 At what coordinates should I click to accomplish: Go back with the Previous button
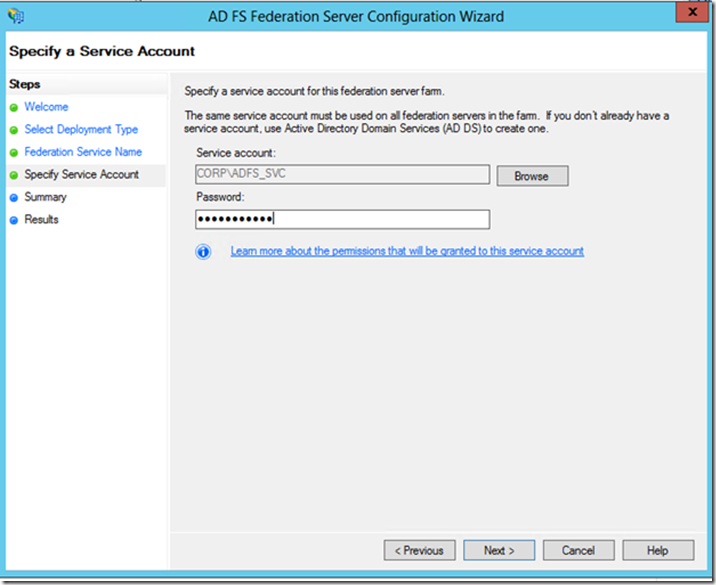419,550
